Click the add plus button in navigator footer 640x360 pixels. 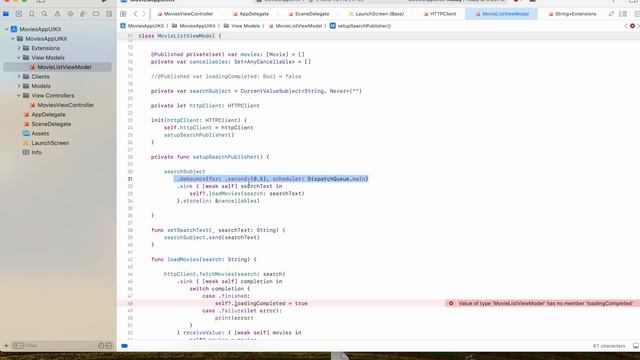click(6, 346)
